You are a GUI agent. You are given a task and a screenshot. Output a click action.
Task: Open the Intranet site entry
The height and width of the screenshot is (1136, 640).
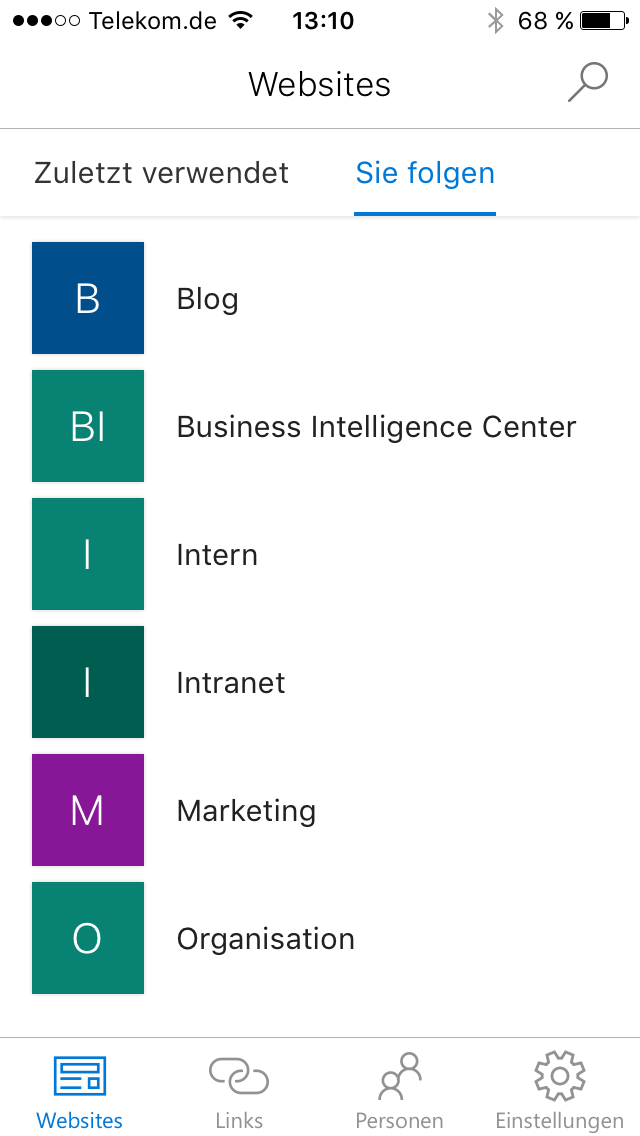(230, 683)
